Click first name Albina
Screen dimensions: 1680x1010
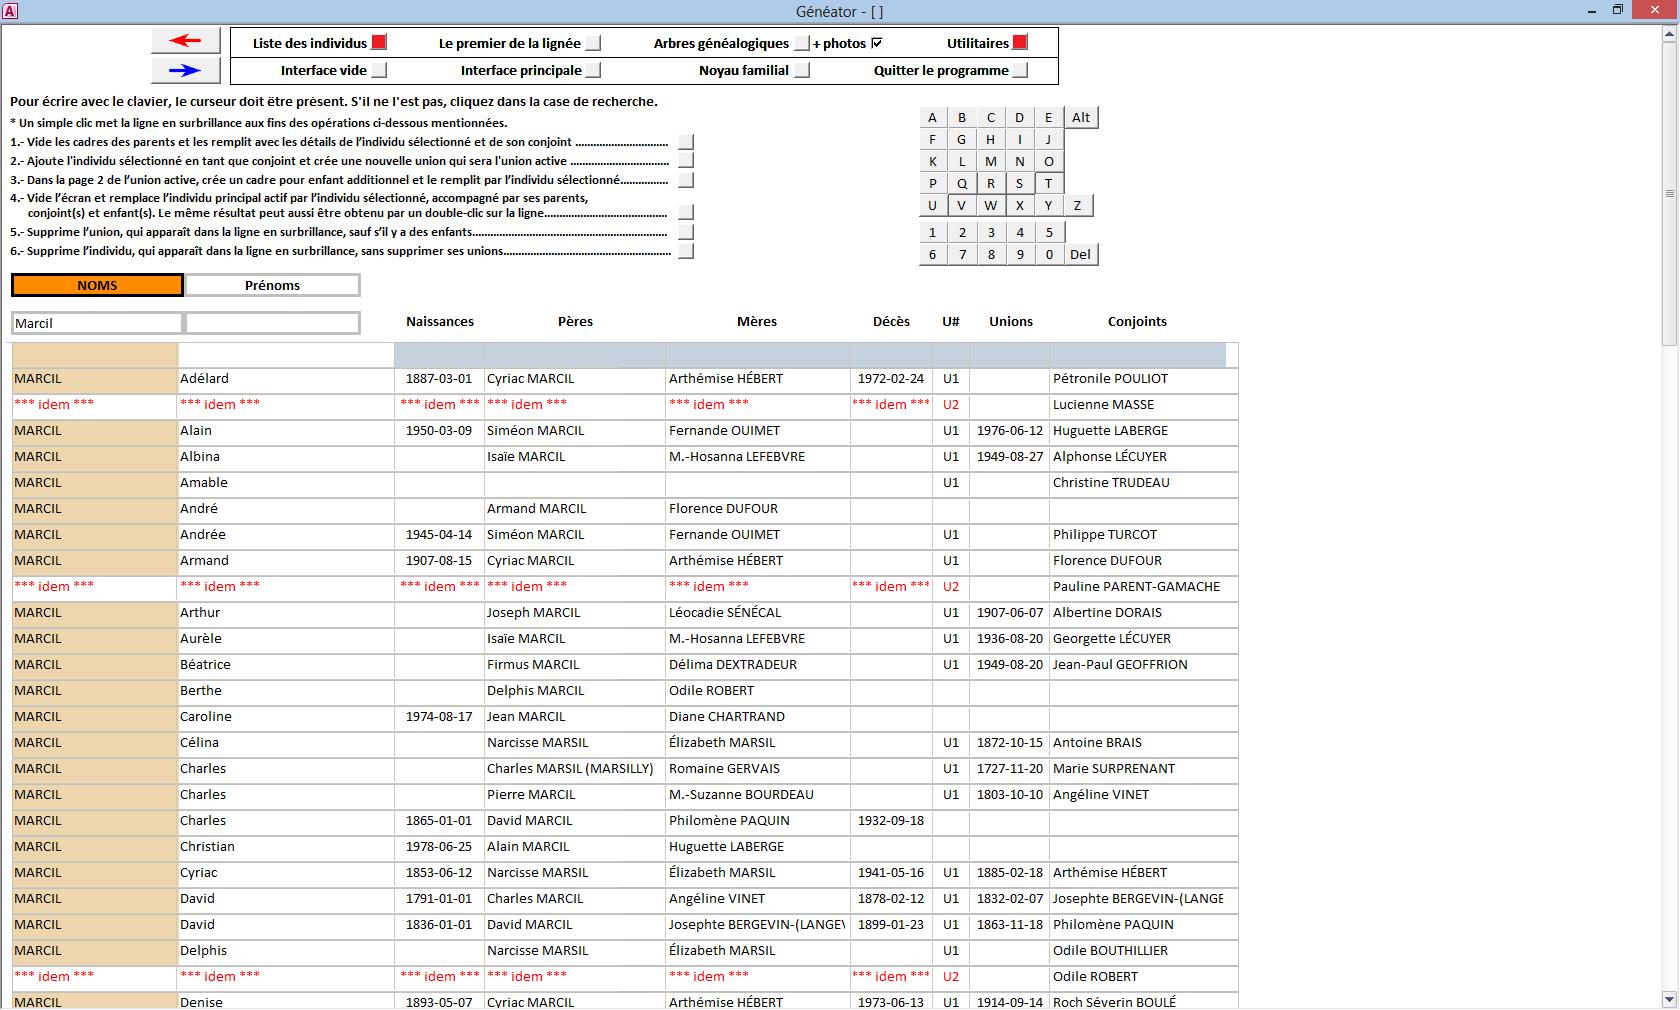click(200, 457)
